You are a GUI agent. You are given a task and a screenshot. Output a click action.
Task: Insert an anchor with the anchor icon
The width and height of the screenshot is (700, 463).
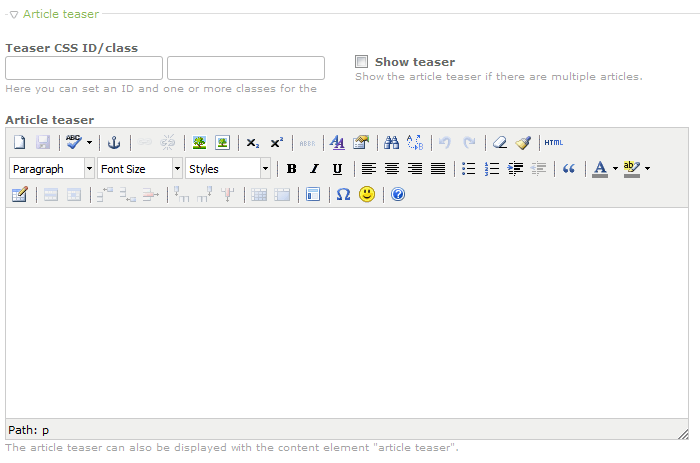(x=114, y=143)
